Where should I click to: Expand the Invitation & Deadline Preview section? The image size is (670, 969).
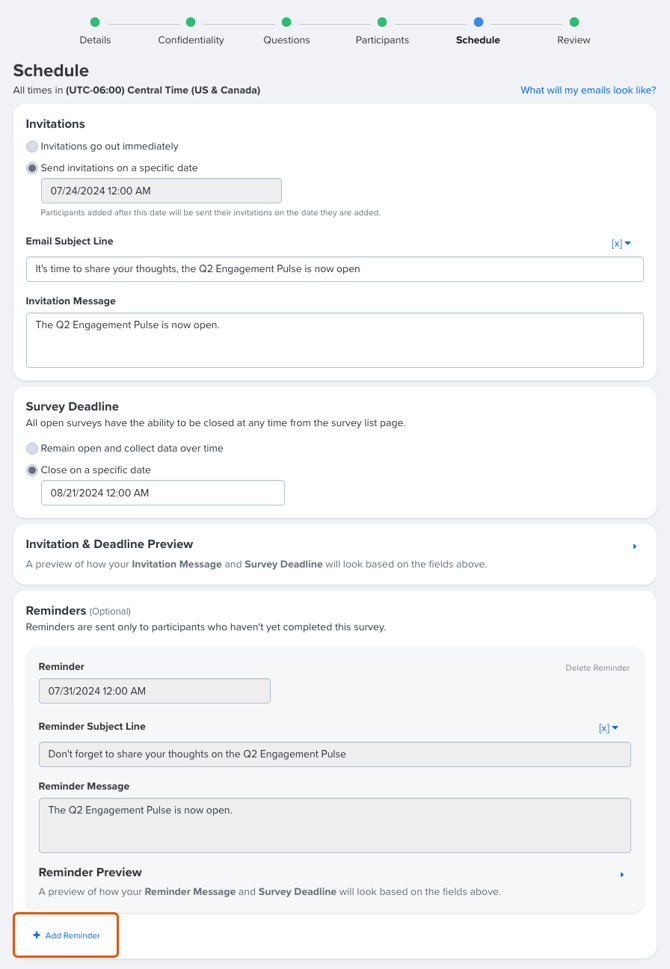pyautogui.click(x=635, y=547)
